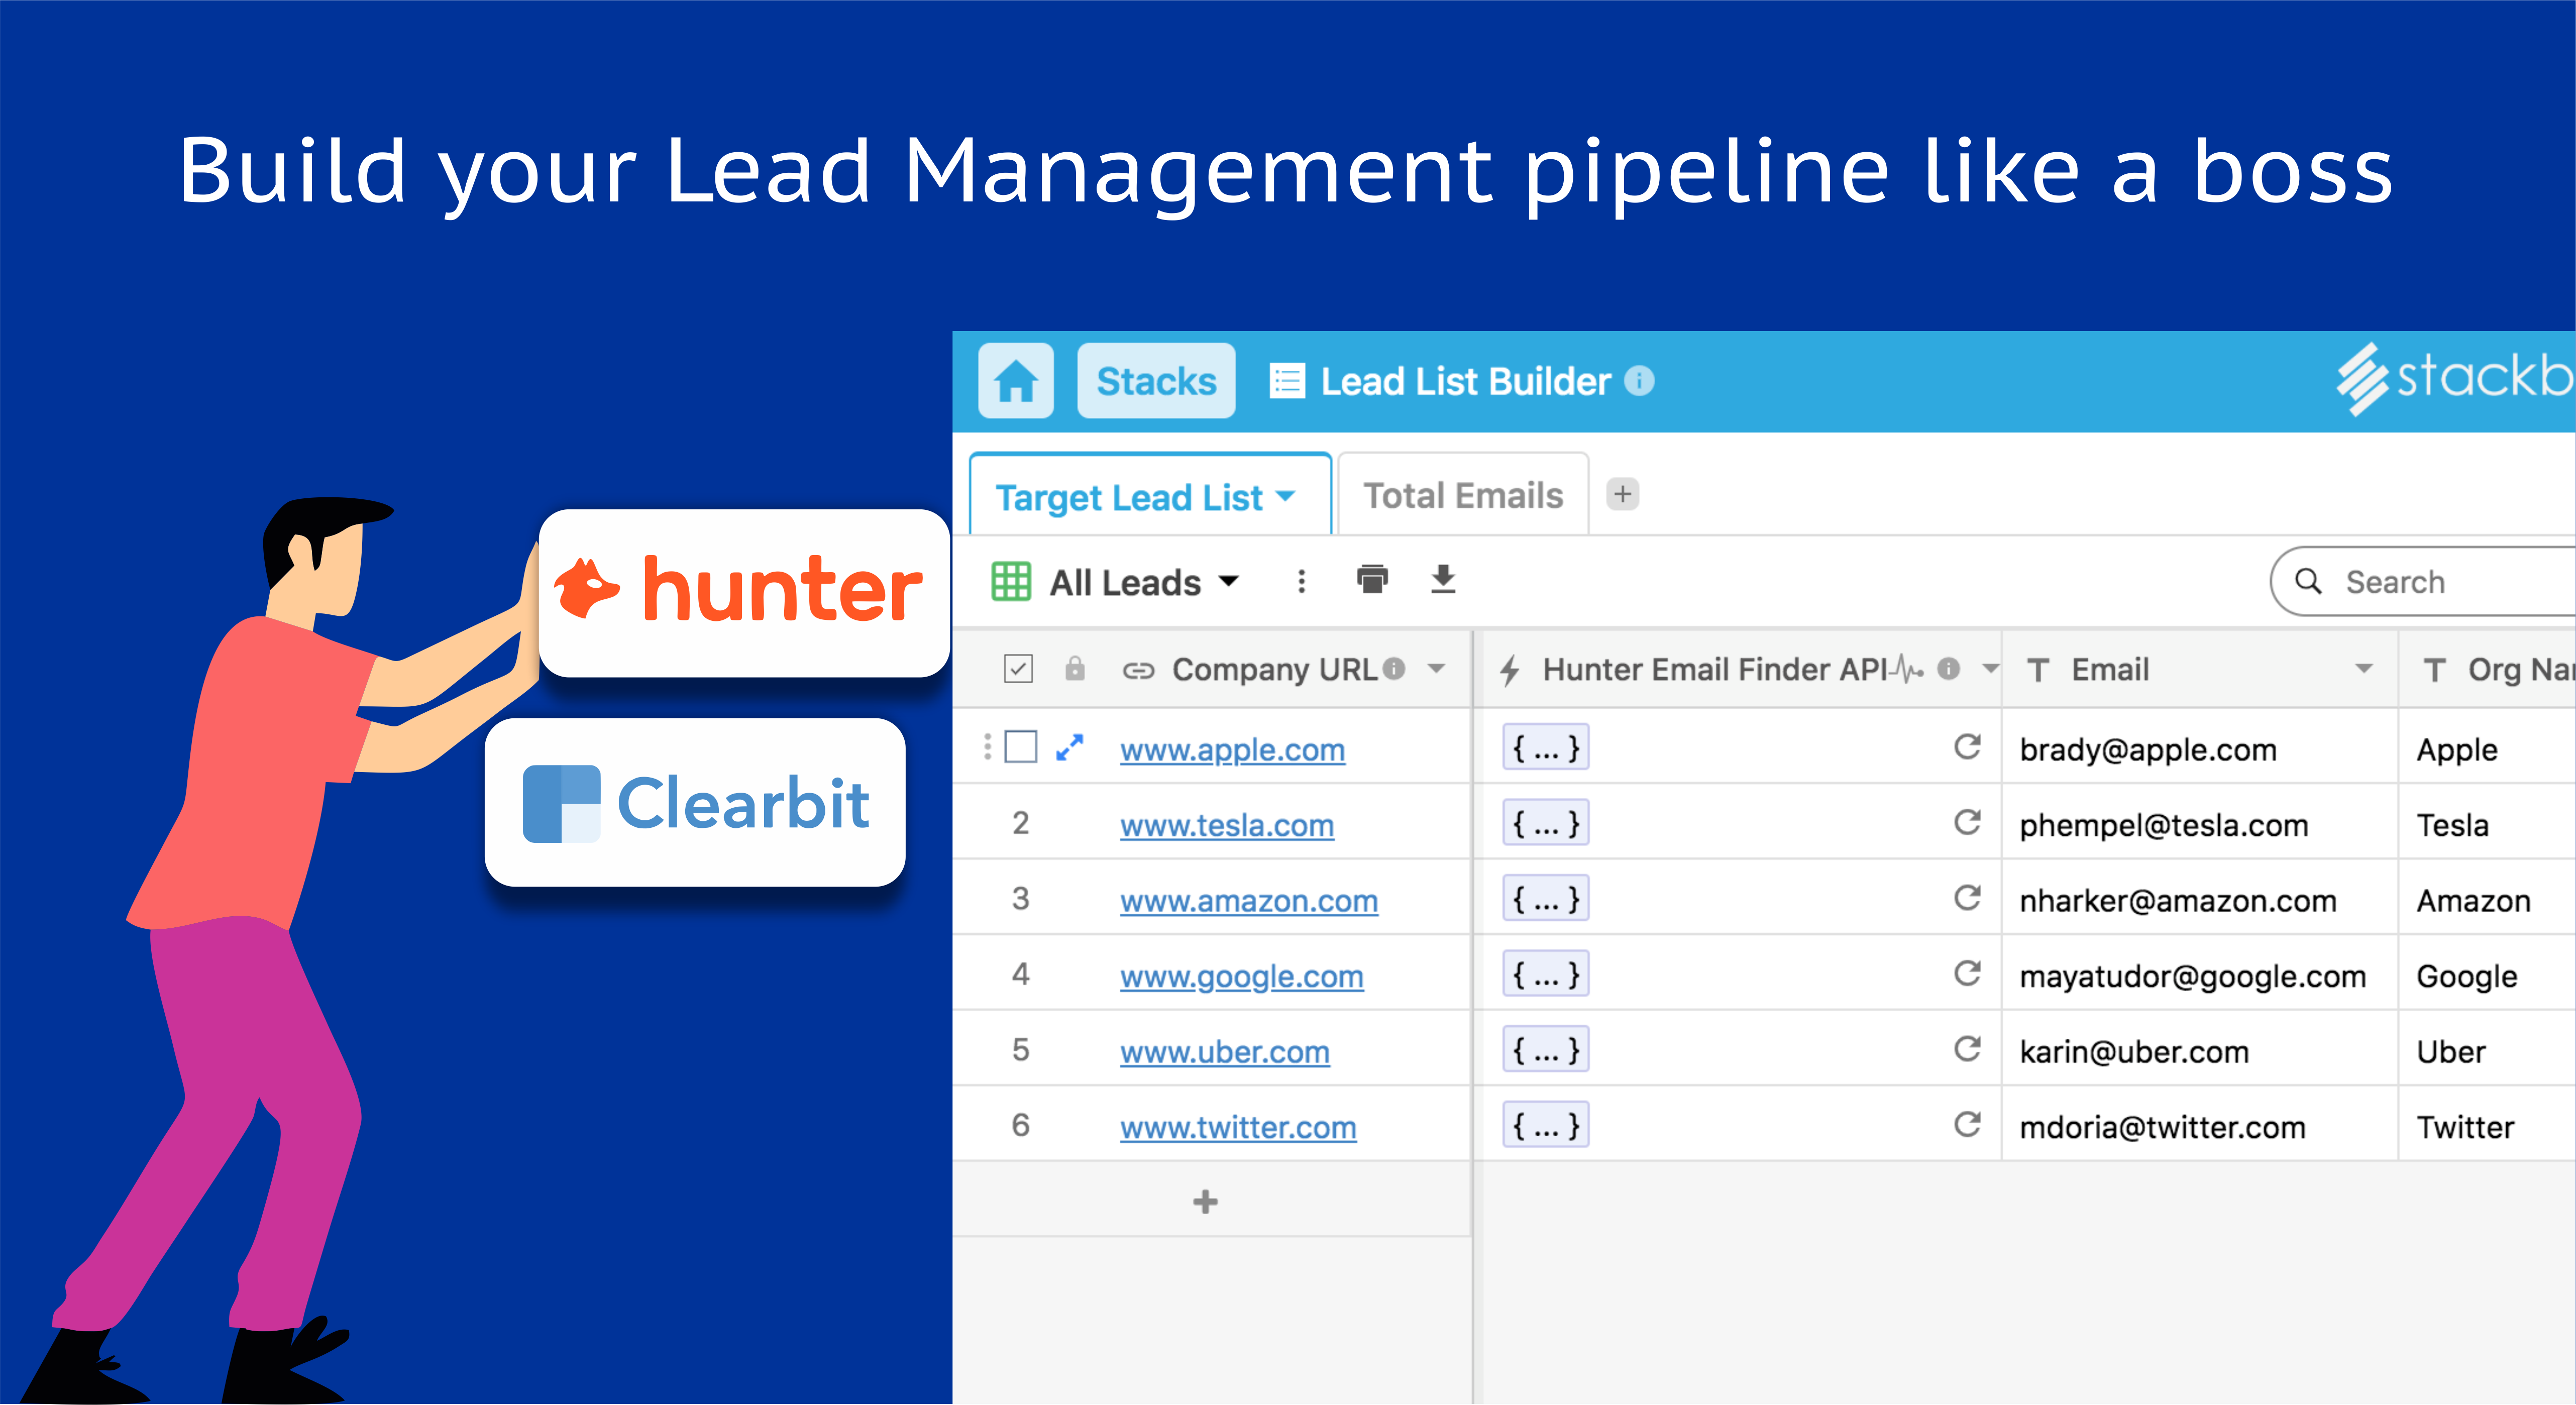Click the expand record arrow on the apple.com row
Screen dimensions: 2576x1405
[x=1069, y=747]
